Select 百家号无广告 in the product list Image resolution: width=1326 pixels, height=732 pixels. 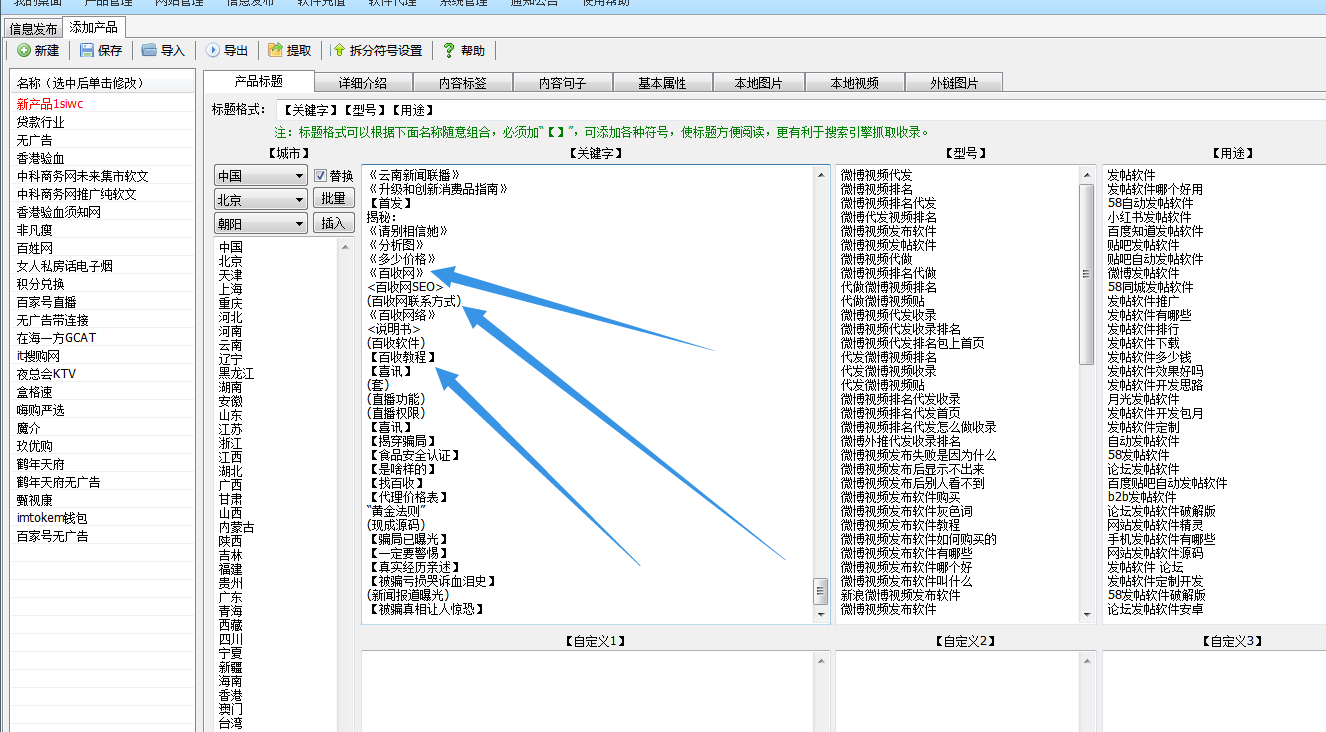pos(52,536)
